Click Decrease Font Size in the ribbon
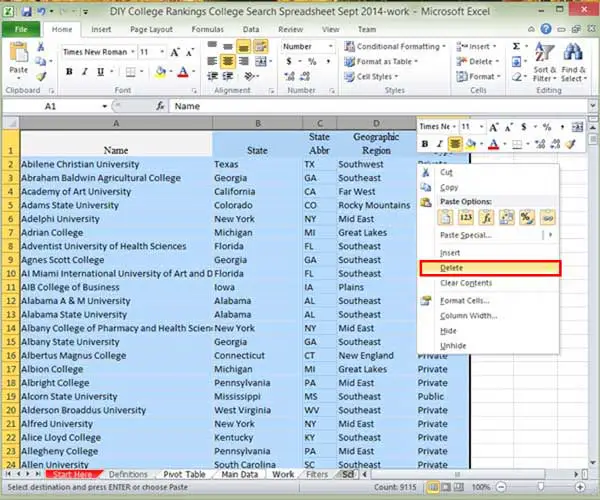600x500 pixels. coord(190,52)
